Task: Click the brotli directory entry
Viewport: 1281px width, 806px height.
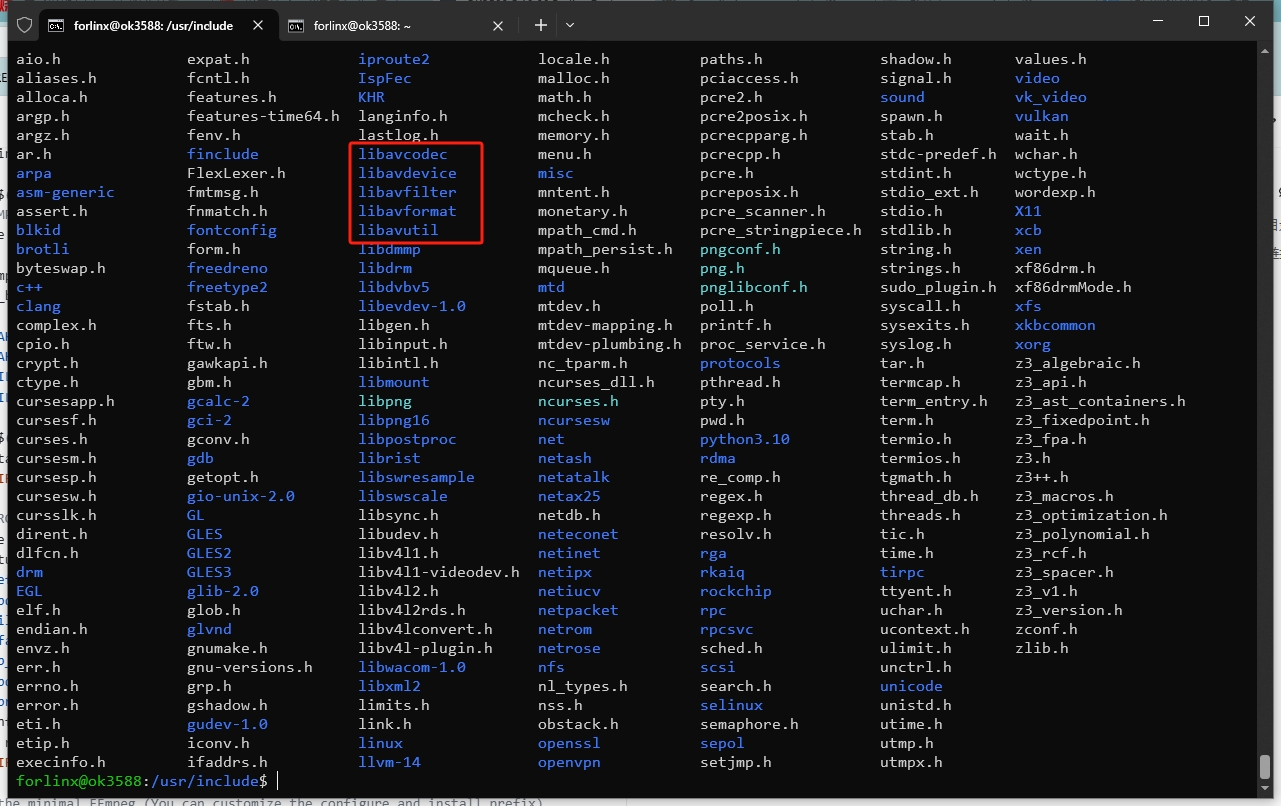Action: click(x=43, y=249)
